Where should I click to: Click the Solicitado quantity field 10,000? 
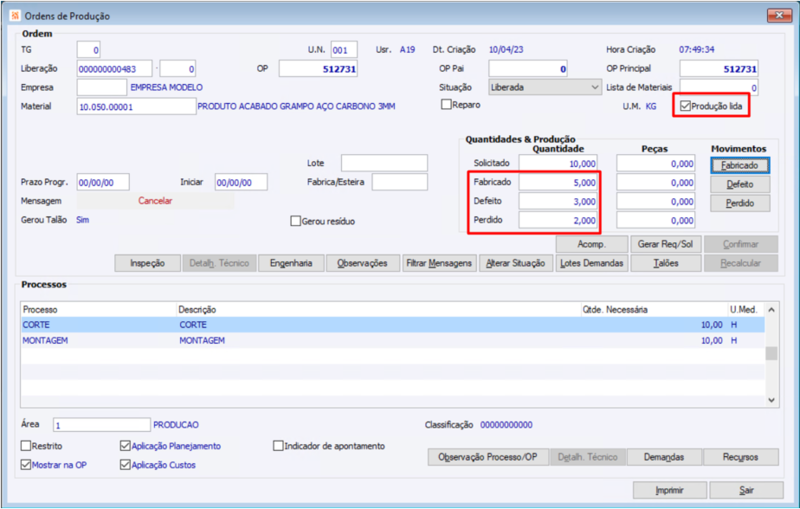pyautogui.click(x=558, y=164)
